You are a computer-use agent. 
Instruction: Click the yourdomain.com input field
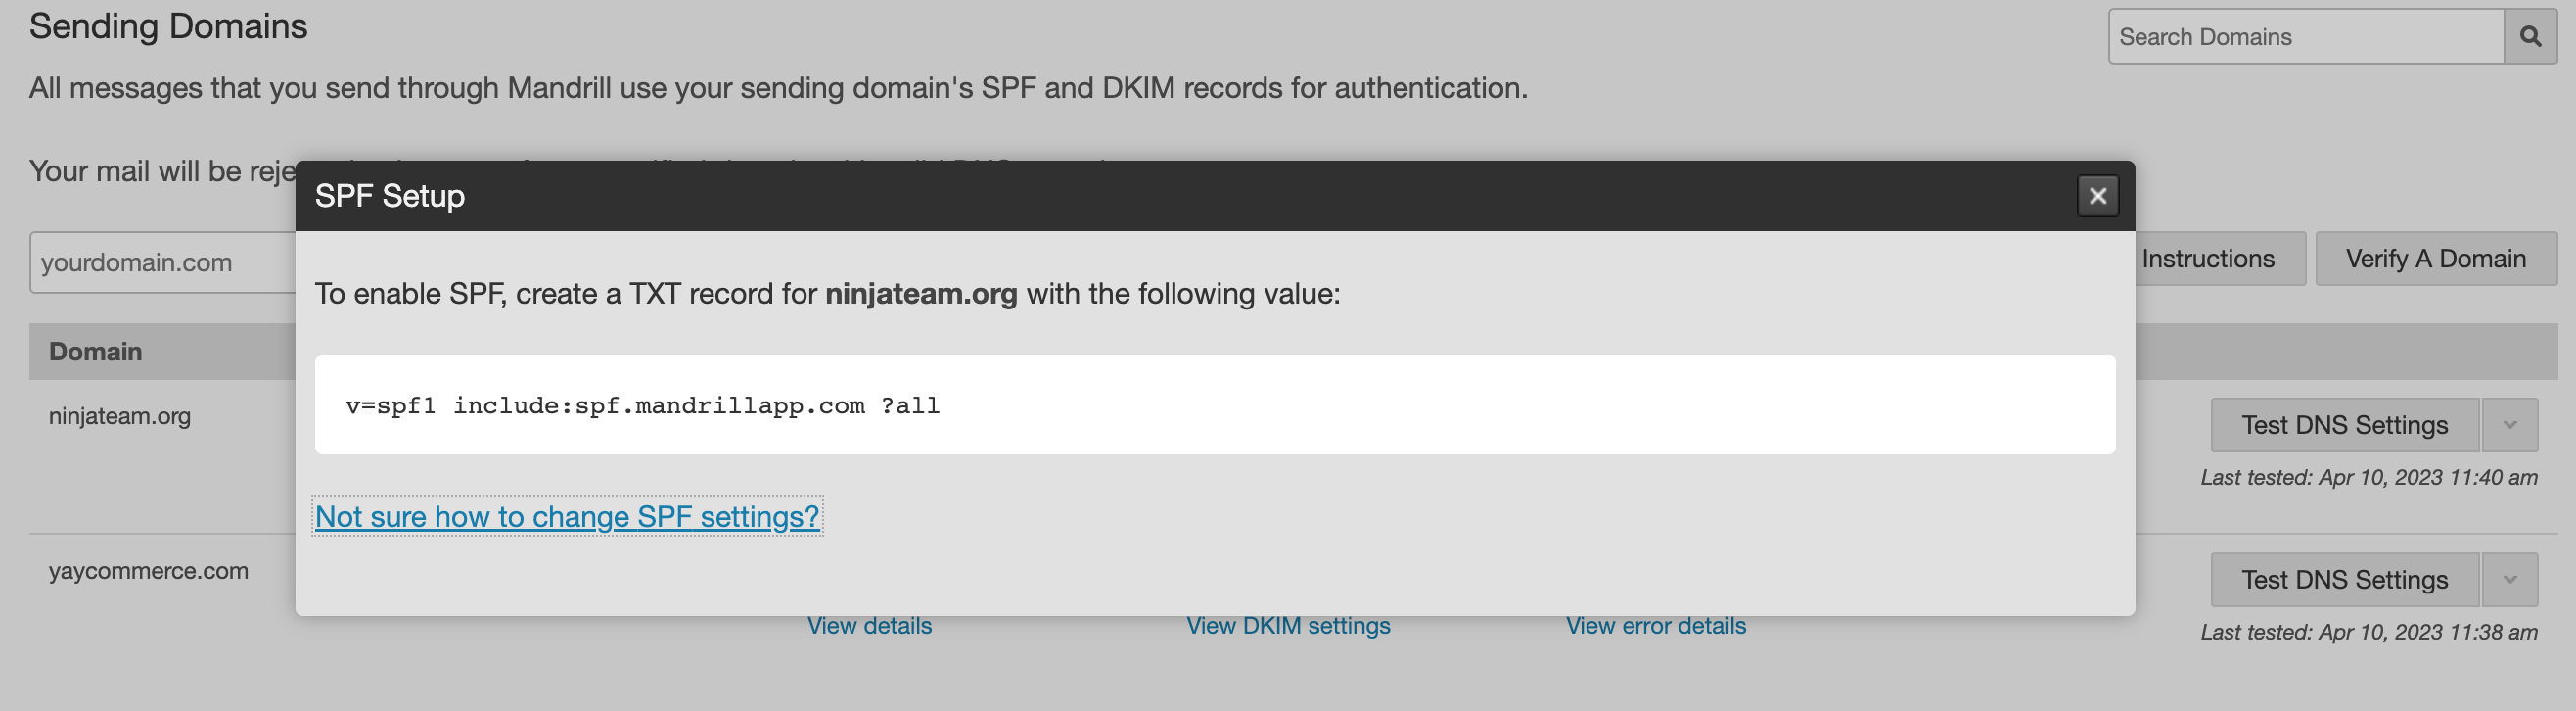tap(160, 263)
